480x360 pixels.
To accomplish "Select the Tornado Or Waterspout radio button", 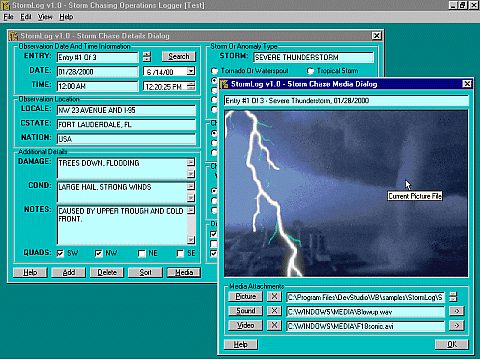I will tap(214, 71).
